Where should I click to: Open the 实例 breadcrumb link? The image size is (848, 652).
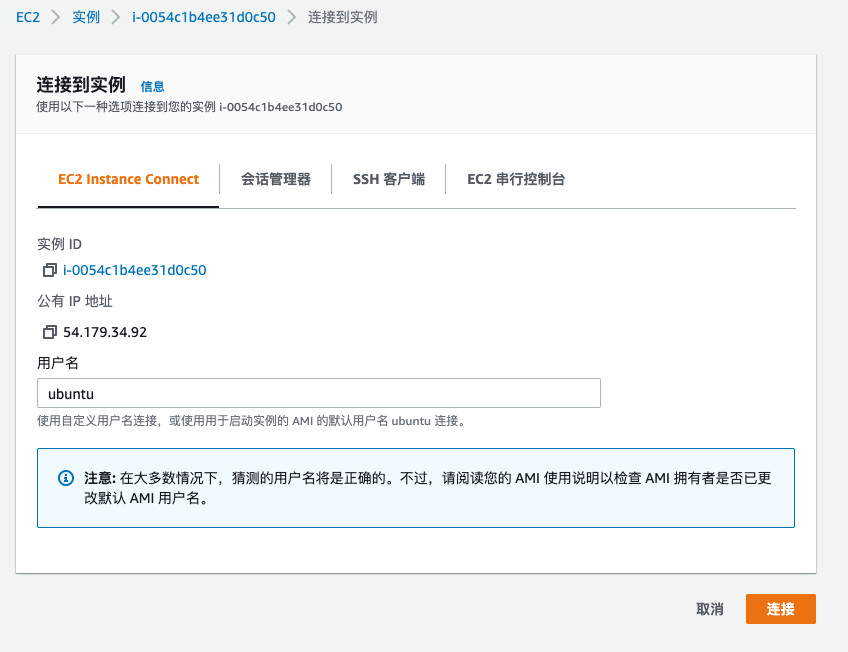pyautogui.click(x=86, y=17)
